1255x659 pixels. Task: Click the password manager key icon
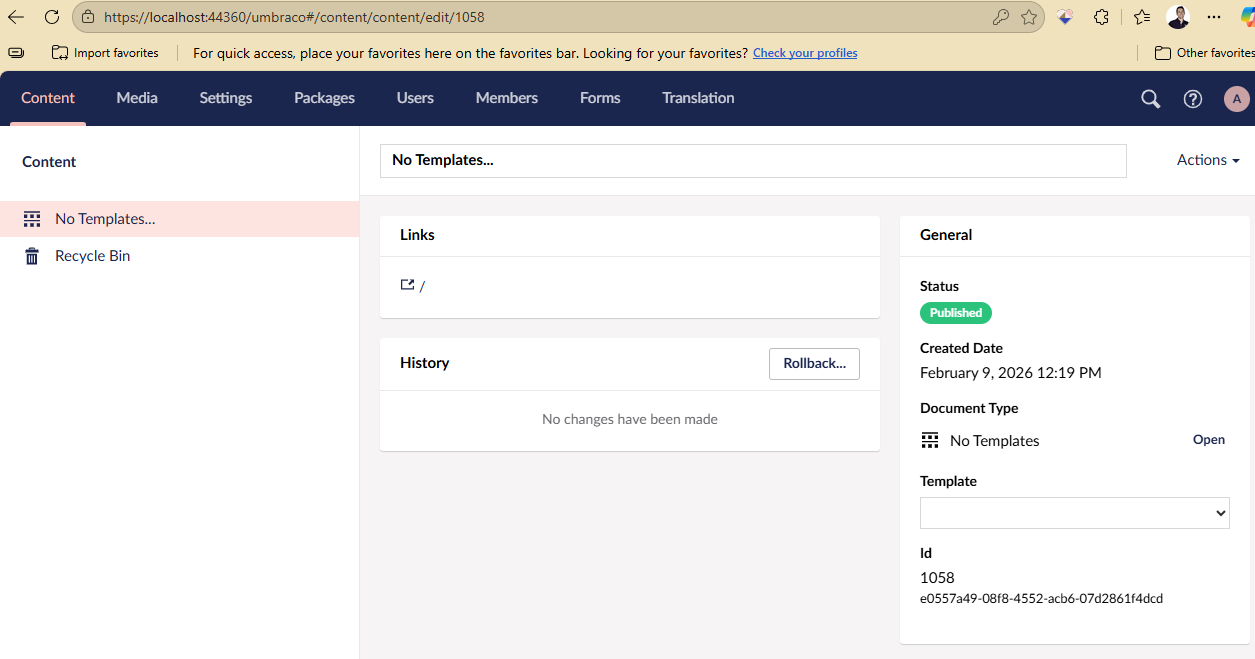tap(1000, 17)
